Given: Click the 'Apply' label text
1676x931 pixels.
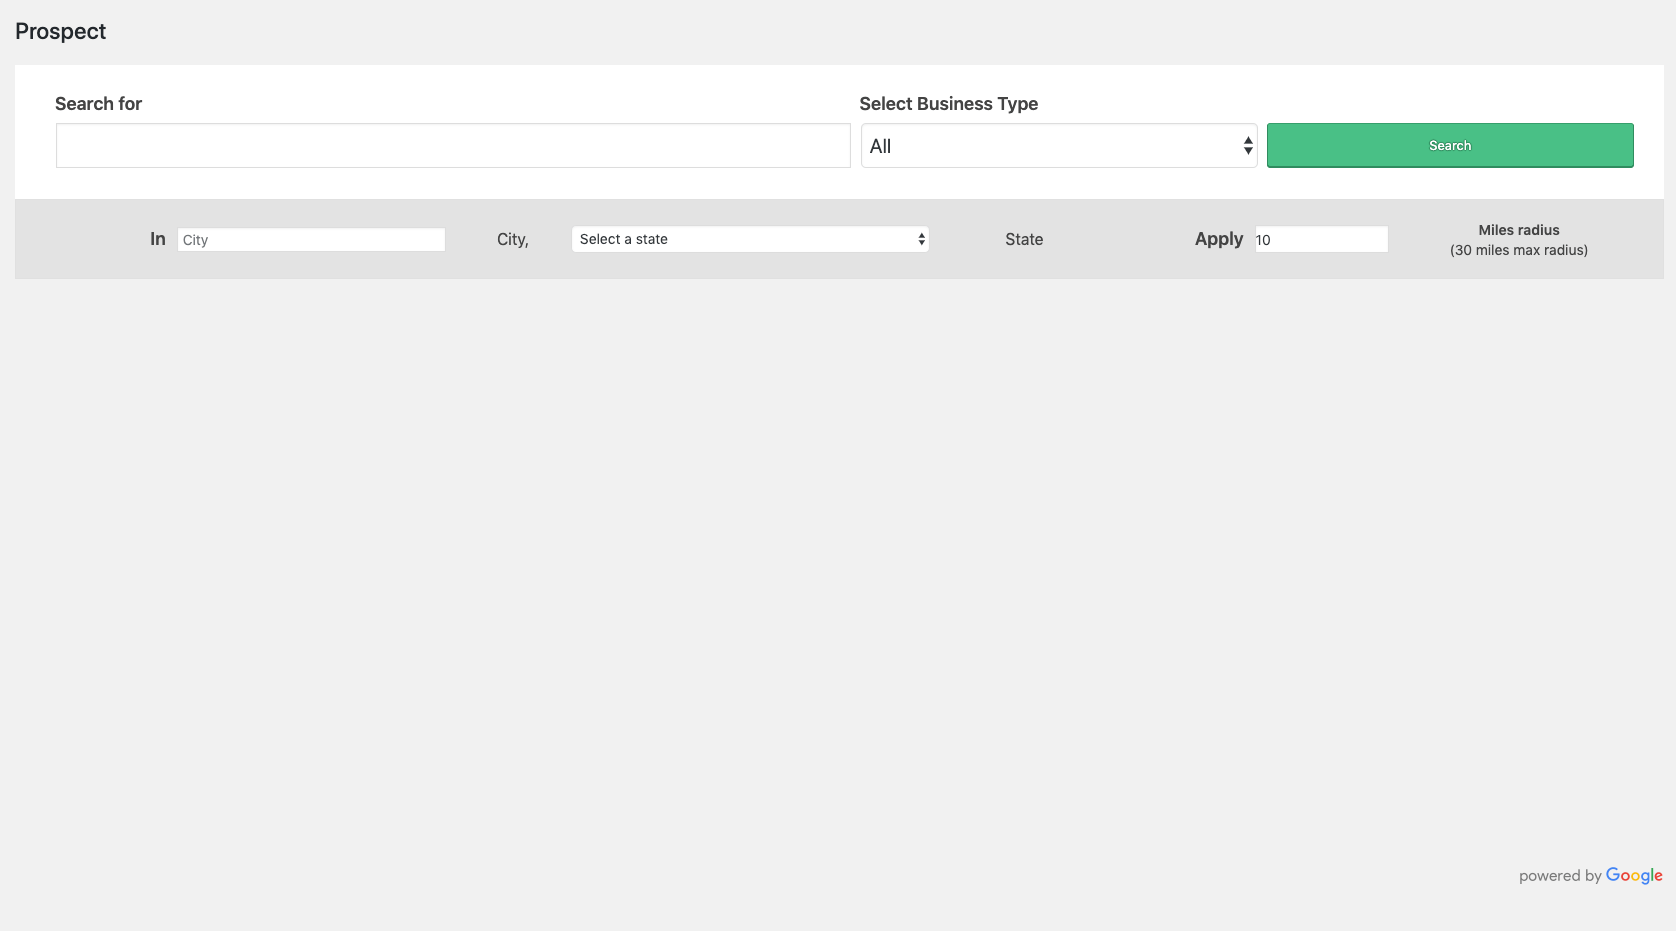Looking at the screenshot, I should coord(1219,239).
